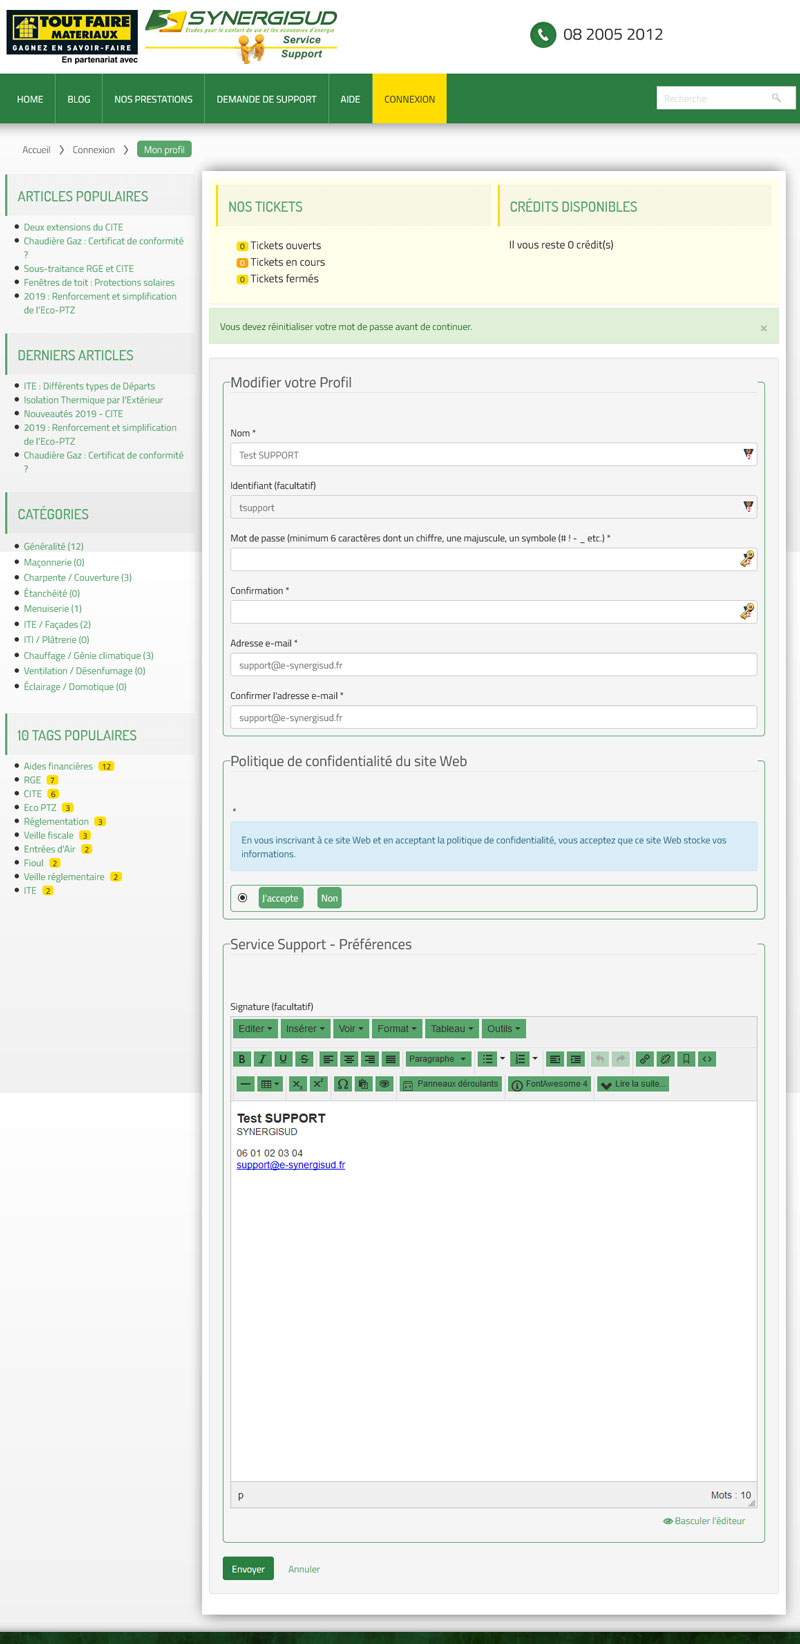This screenshot has height=1644, width=800.
Task: Open the Outils editor menu
Action: pos(503,1029)
